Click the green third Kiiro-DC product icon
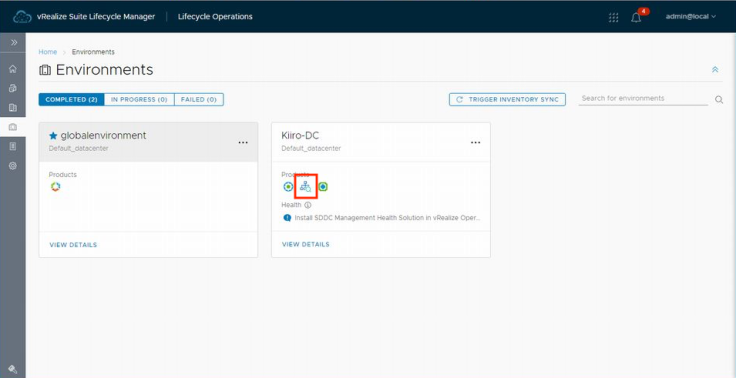736x378 pixels. click(322, 187)
